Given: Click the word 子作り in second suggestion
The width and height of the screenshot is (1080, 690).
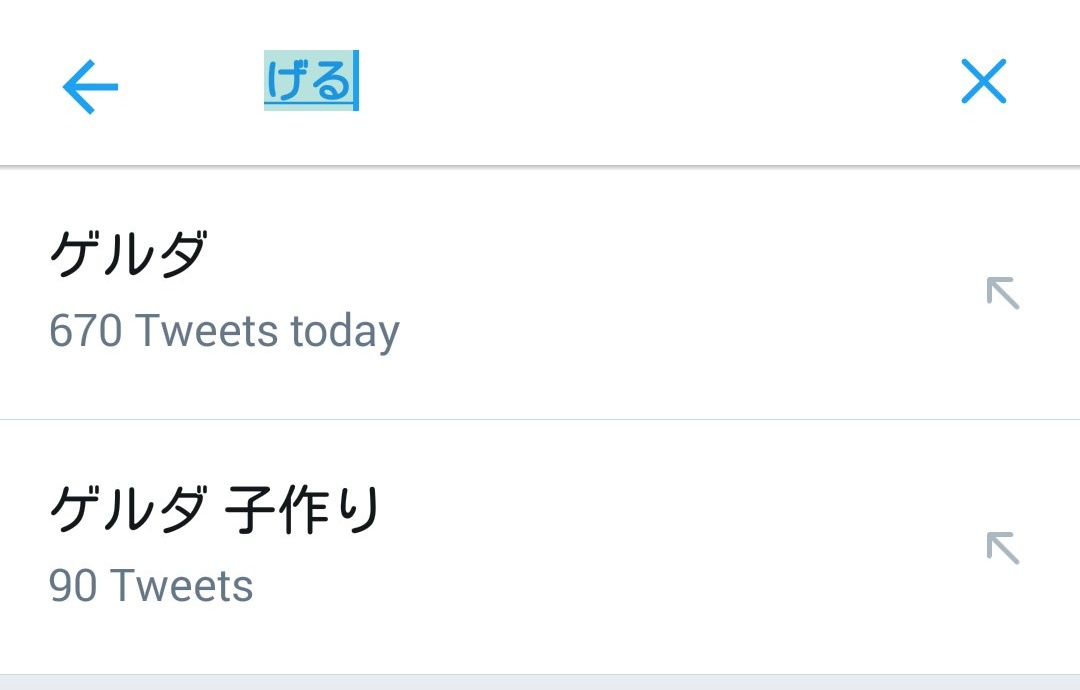Looking at the screenshot, I should click(x=302, y=511).
